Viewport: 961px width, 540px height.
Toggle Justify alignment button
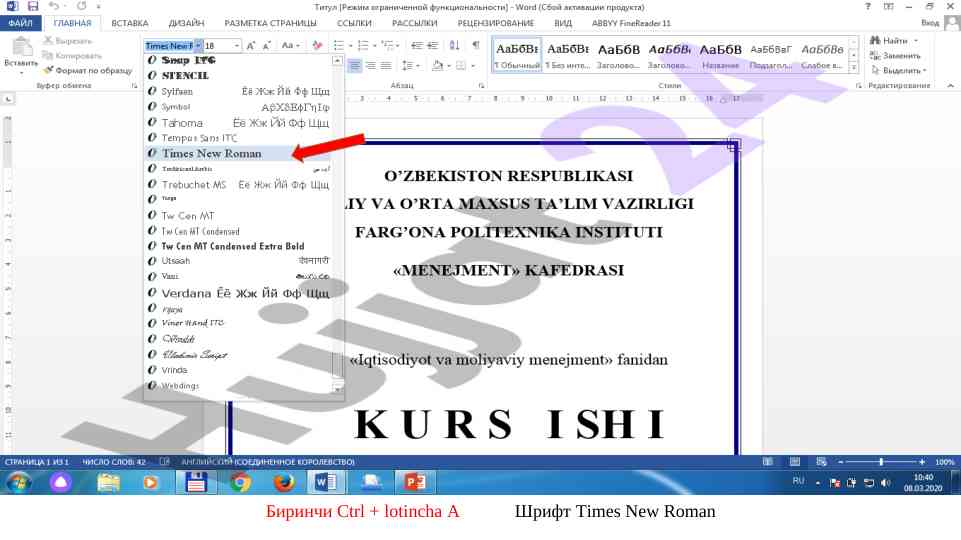pos(386,66)
